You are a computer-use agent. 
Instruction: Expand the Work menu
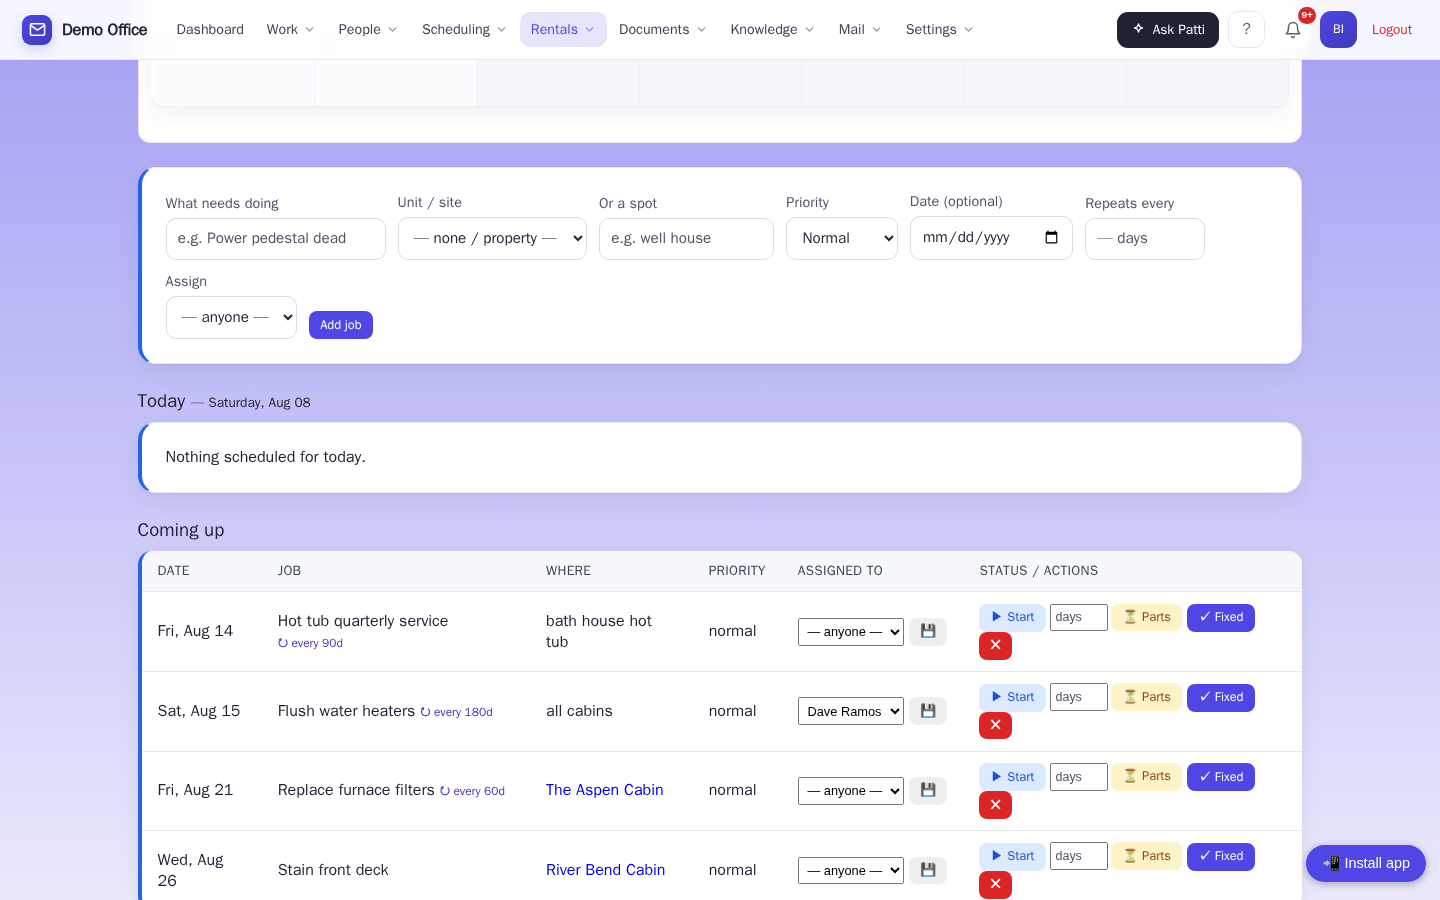290,30
